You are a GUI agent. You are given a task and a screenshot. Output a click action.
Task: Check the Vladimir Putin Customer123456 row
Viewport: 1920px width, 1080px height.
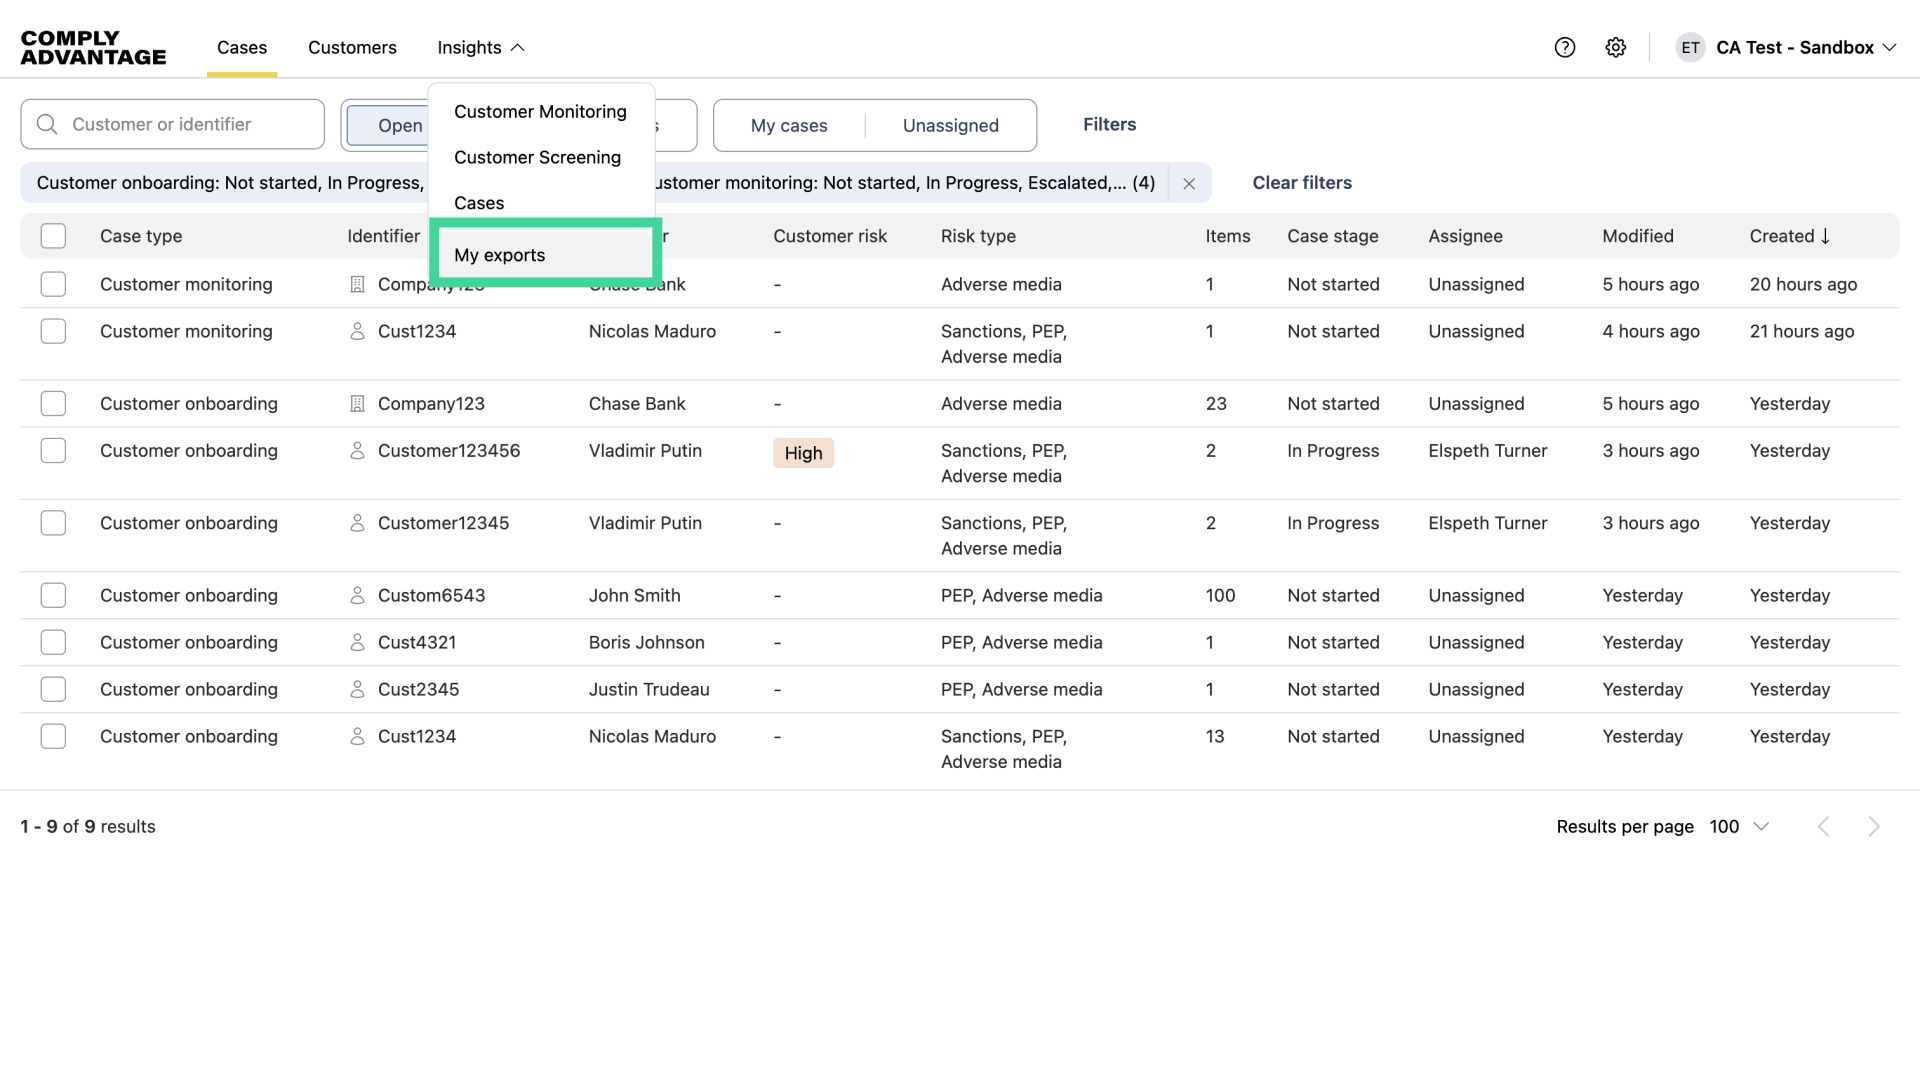[53, 451]
